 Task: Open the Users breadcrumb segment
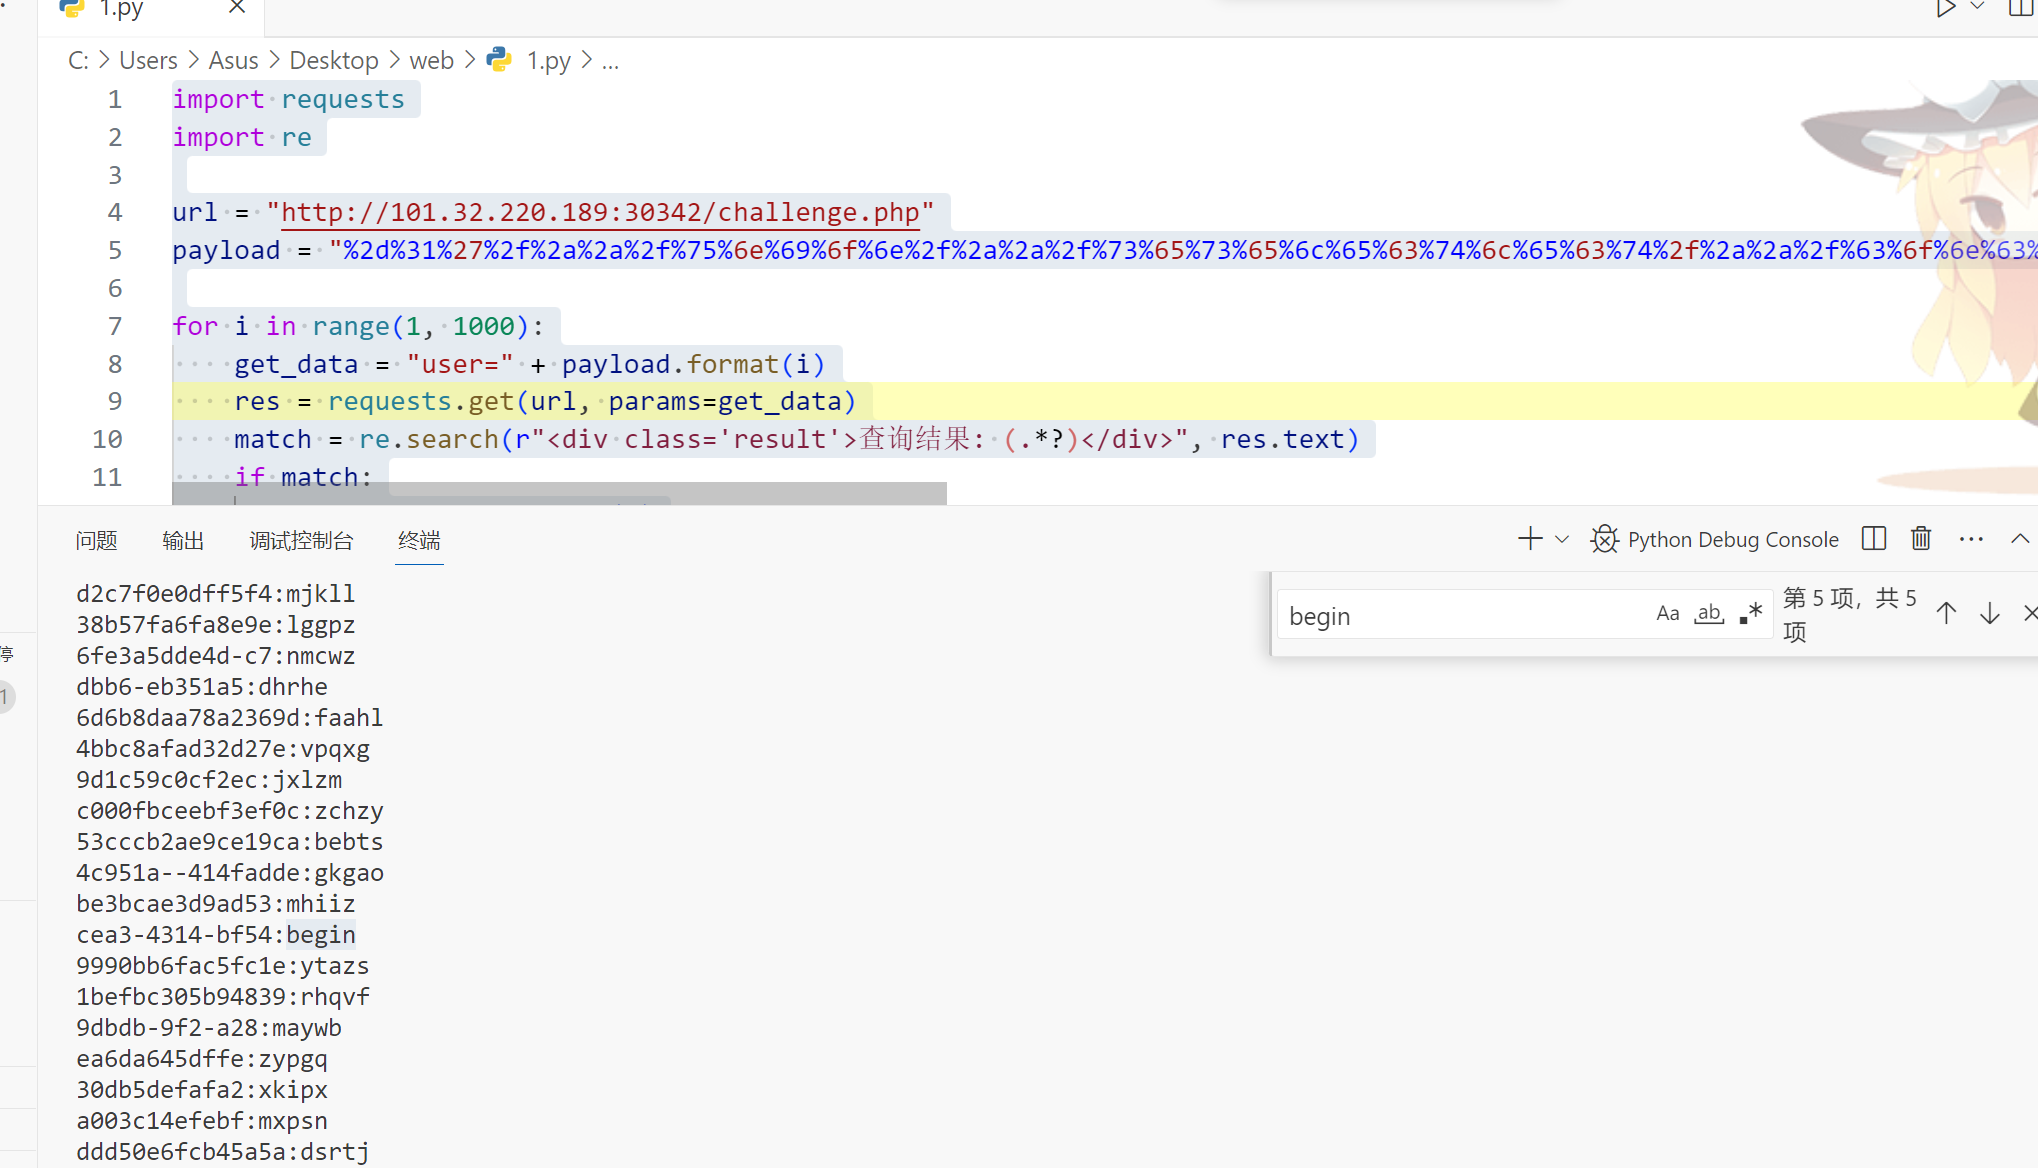[x=148, y=61]
